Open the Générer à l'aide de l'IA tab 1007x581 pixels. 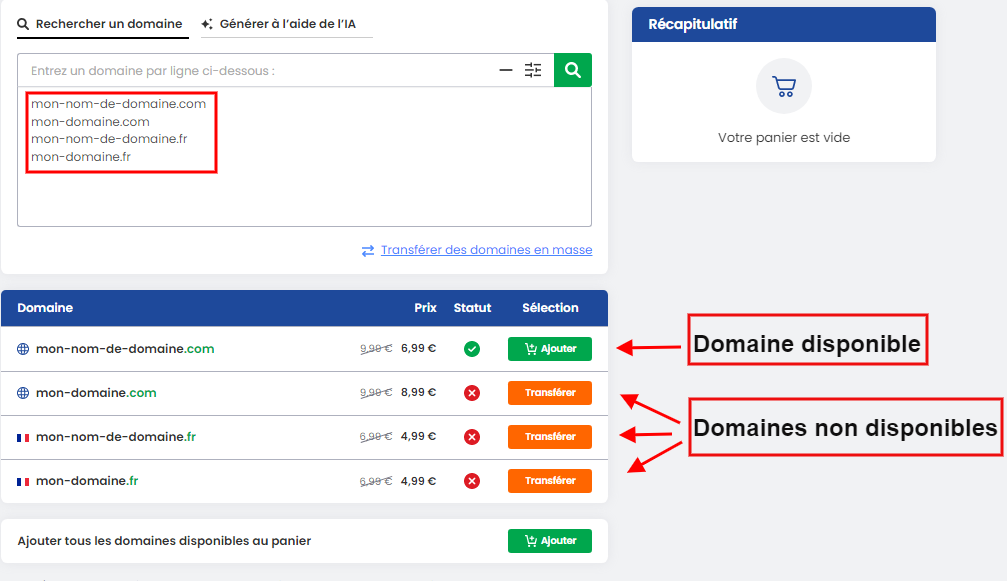click(286, 22)
